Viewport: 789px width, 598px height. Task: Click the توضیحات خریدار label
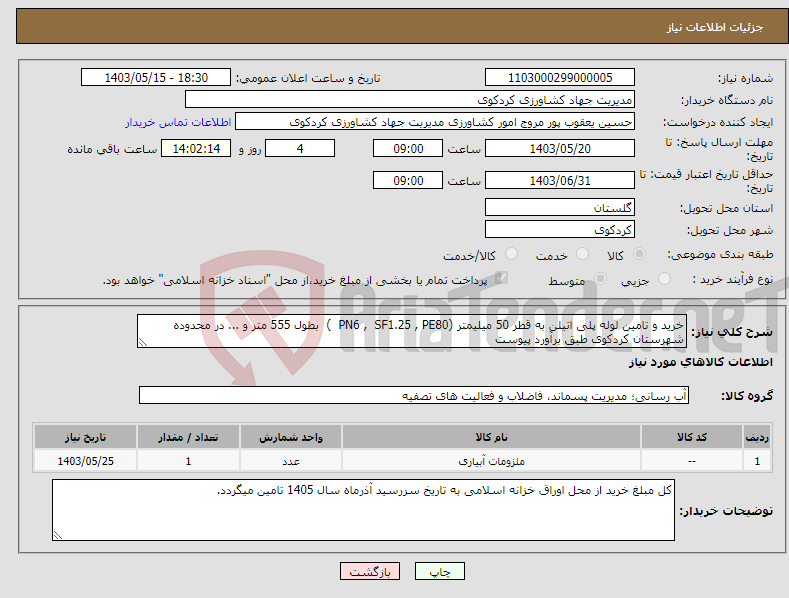click(x=726, y=511)
